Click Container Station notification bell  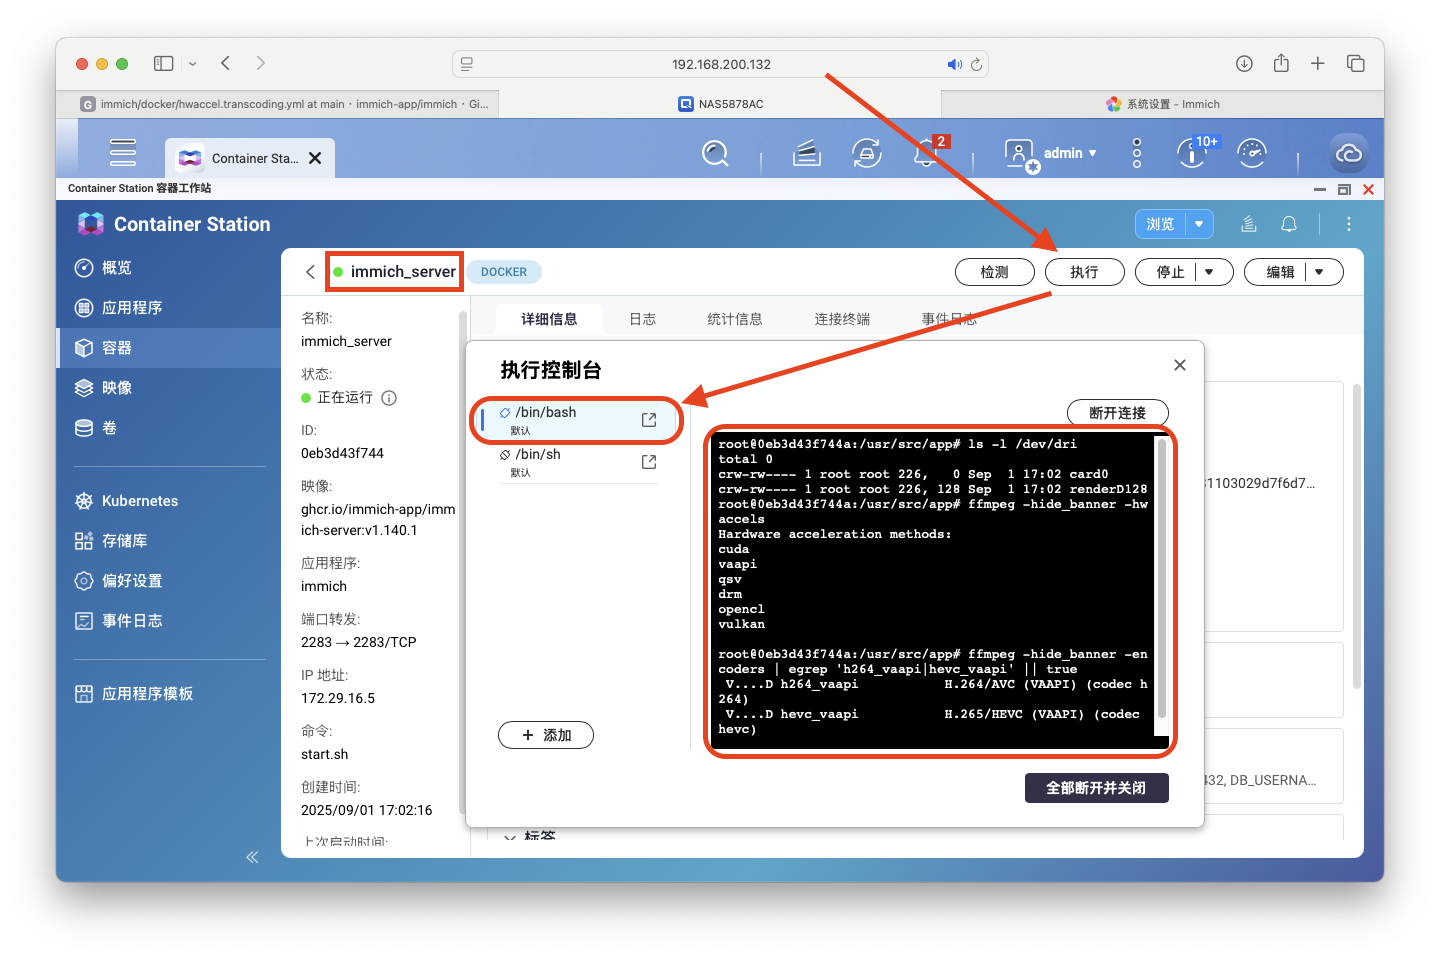coord(1289,224)
